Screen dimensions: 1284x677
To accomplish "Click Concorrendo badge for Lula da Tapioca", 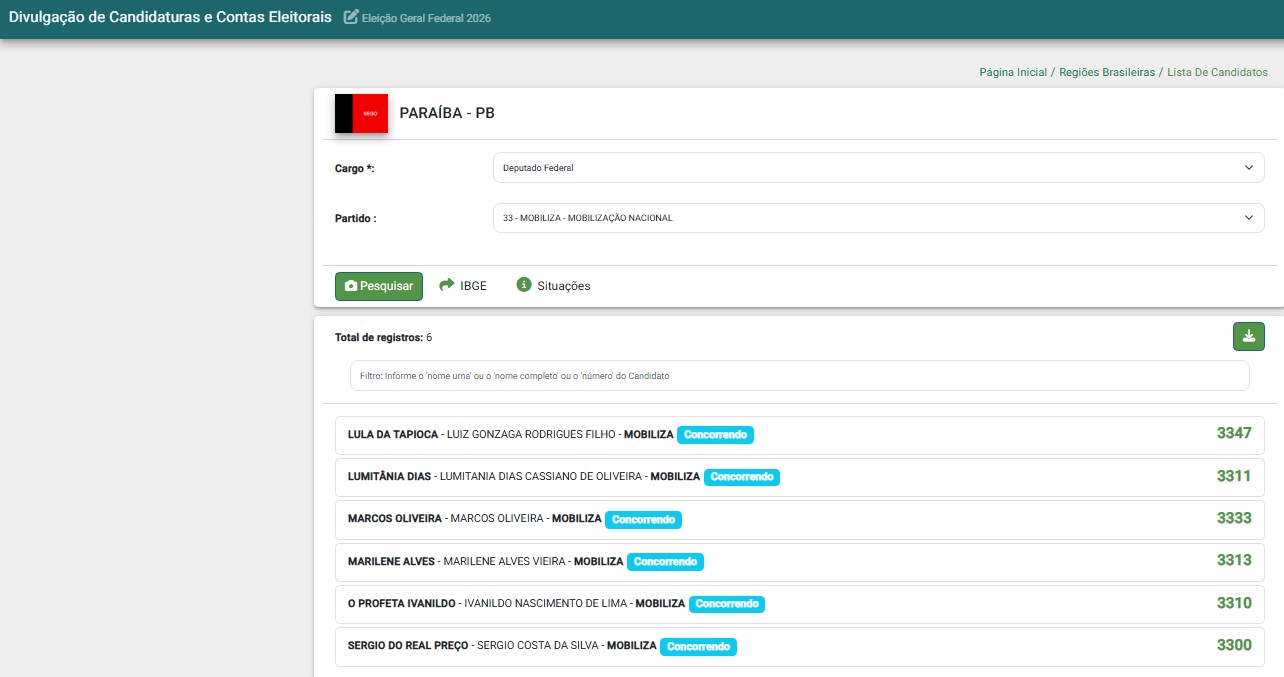I will coord(715,435).
